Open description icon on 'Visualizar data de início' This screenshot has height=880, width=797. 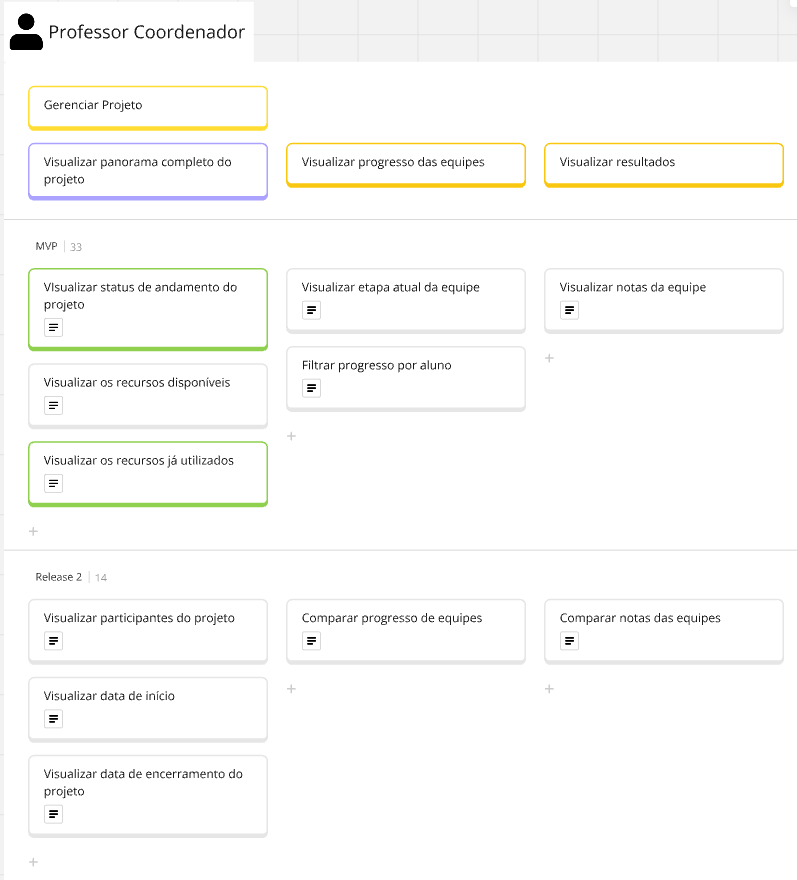click(53, 718)
